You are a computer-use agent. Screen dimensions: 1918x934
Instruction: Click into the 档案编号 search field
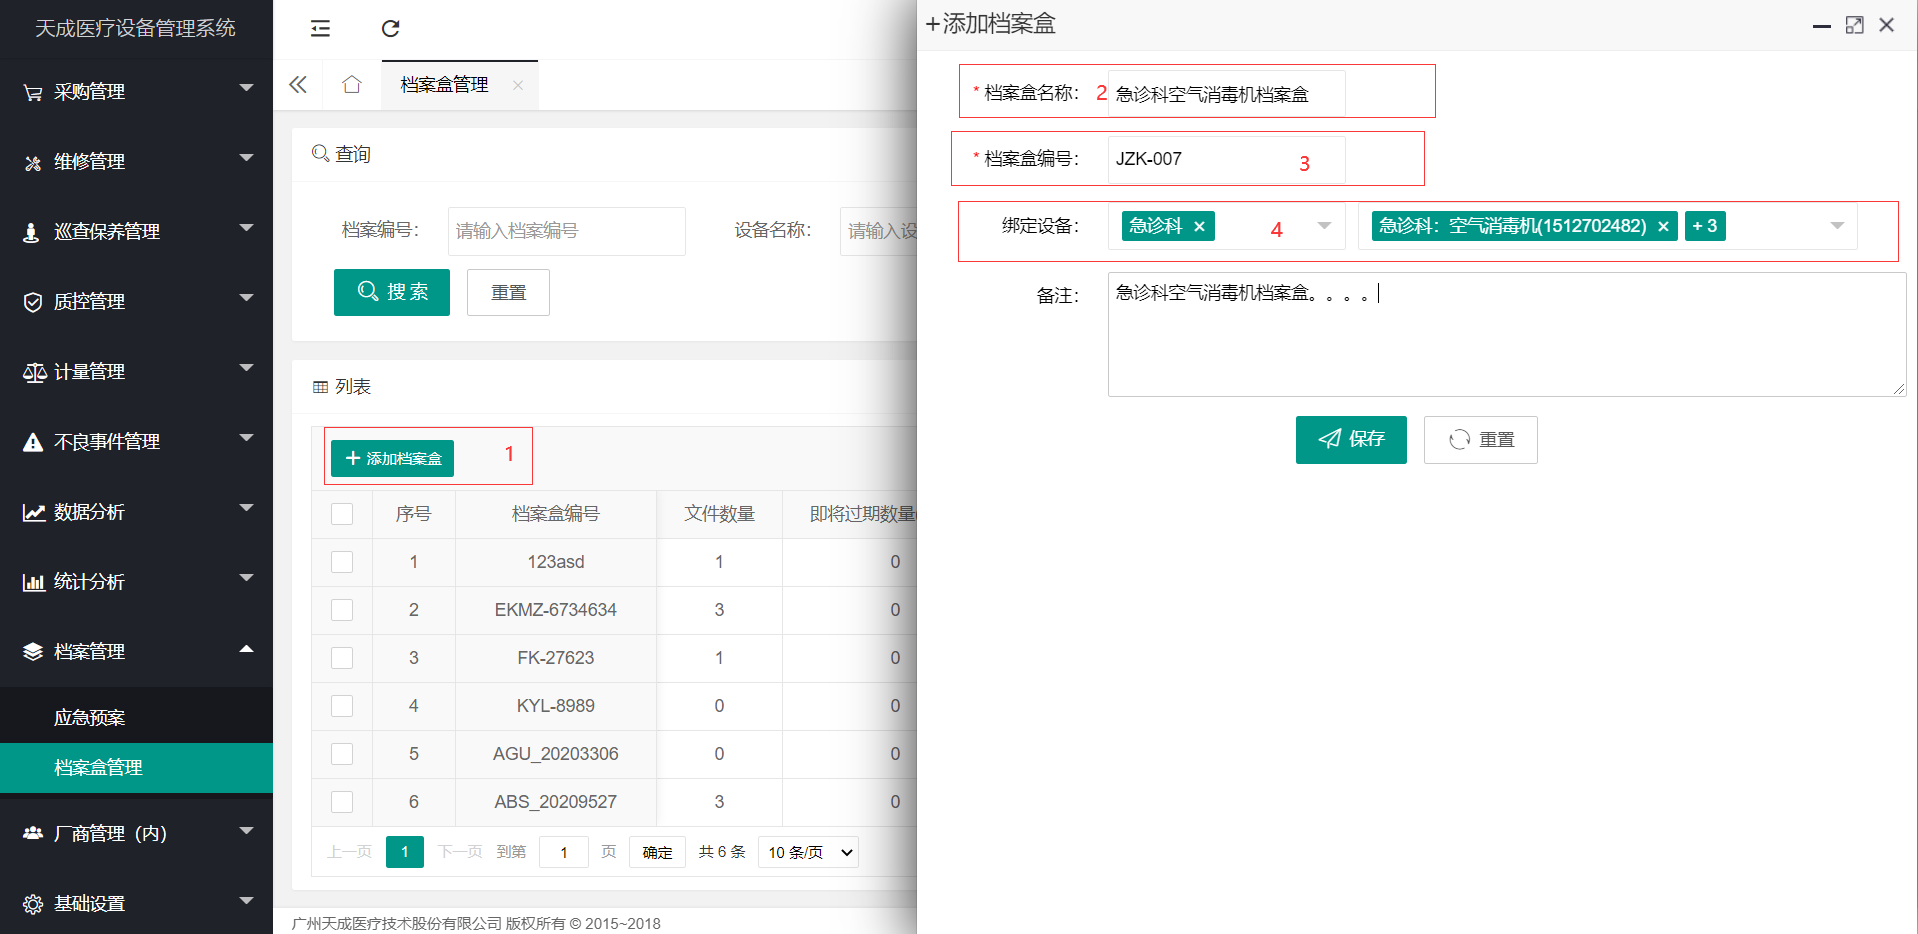[x=567, y=231]
